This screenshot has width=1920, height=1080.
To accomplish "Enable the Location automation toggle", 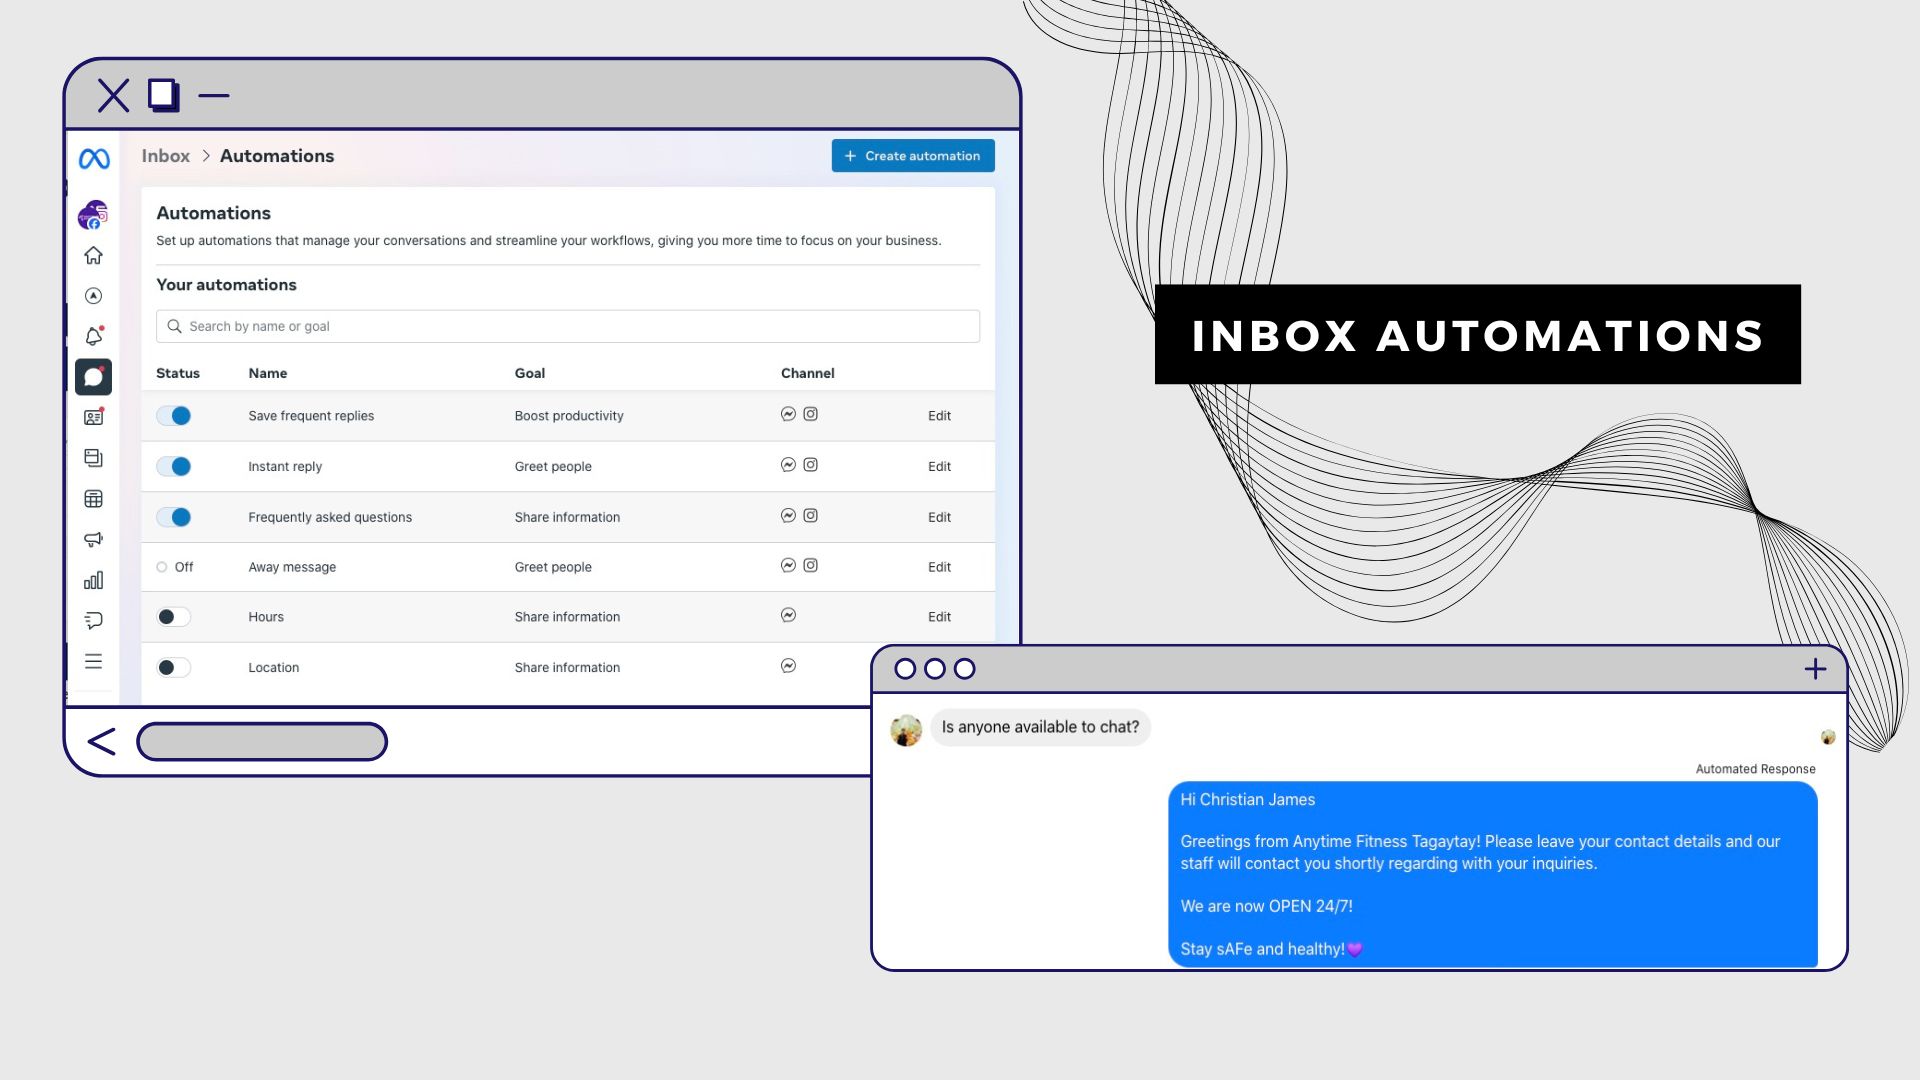I will (x=173, y=667).
